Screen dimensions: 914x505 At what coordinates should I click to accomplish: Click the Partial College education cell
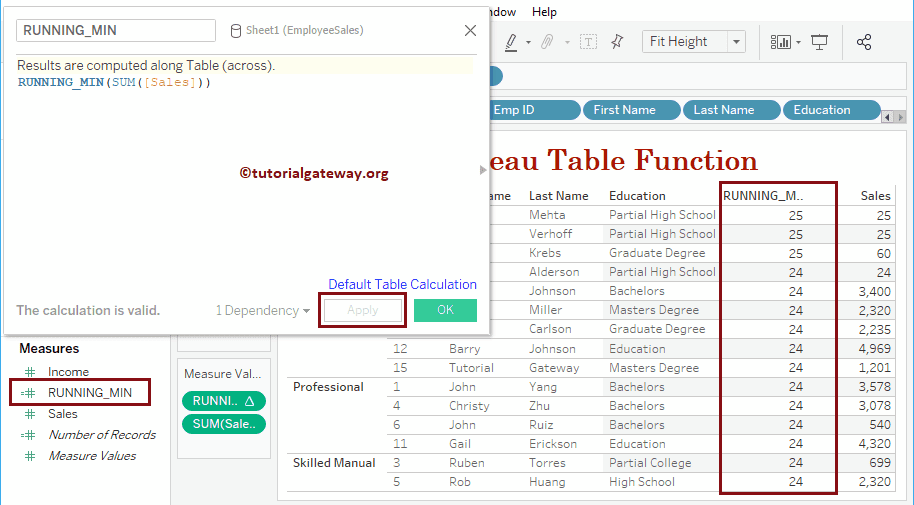click(650, 463)
